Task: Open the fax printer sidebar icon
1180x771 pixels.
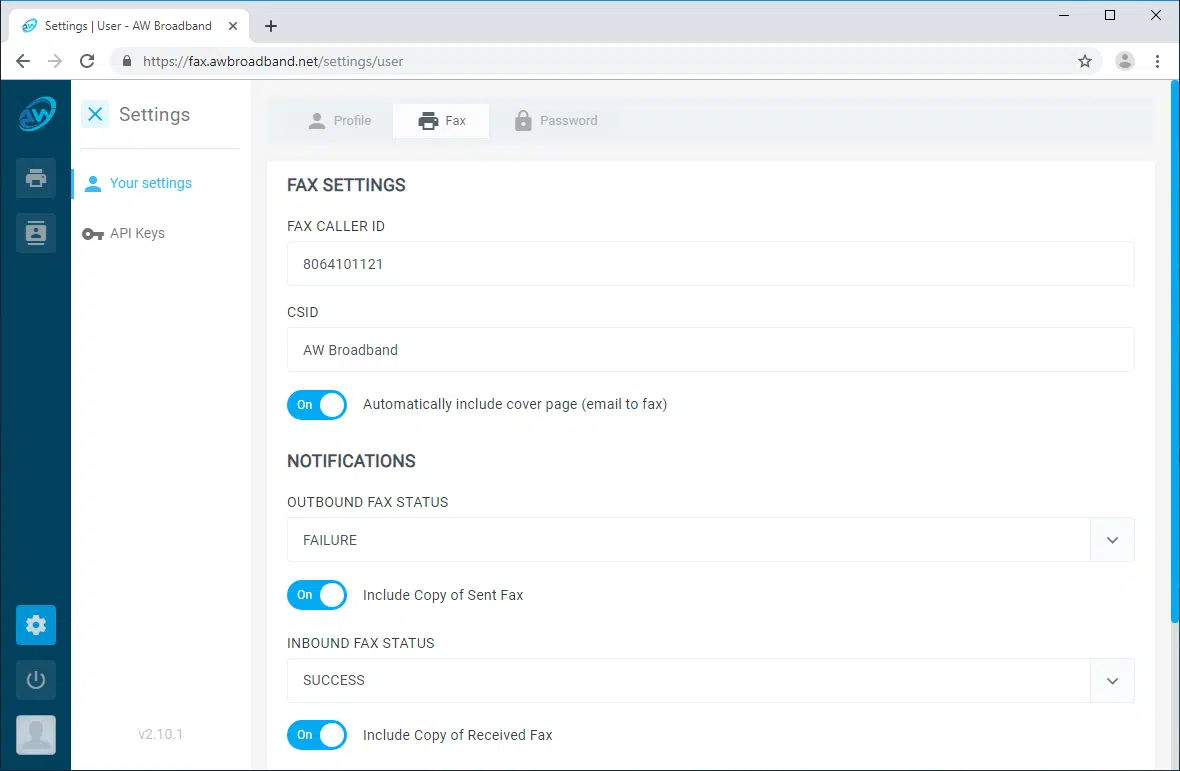Action: point(36,178)
